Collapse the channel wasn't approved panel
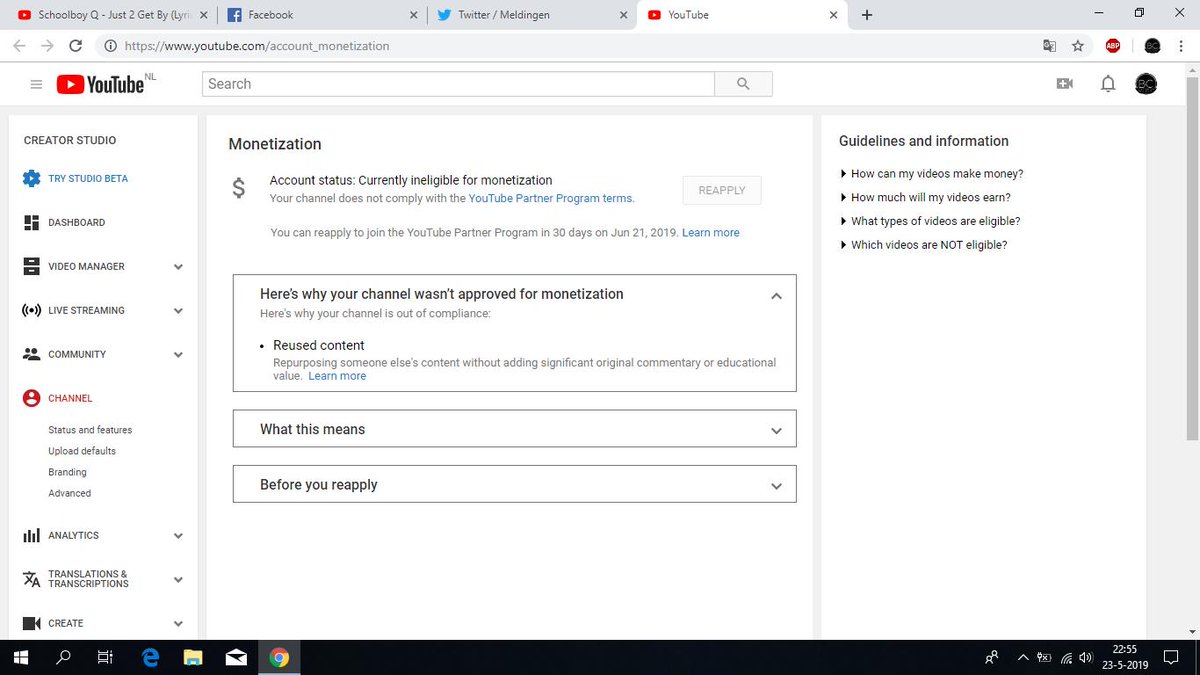Screen dimensions: 1200x675 tap(776, 296)
